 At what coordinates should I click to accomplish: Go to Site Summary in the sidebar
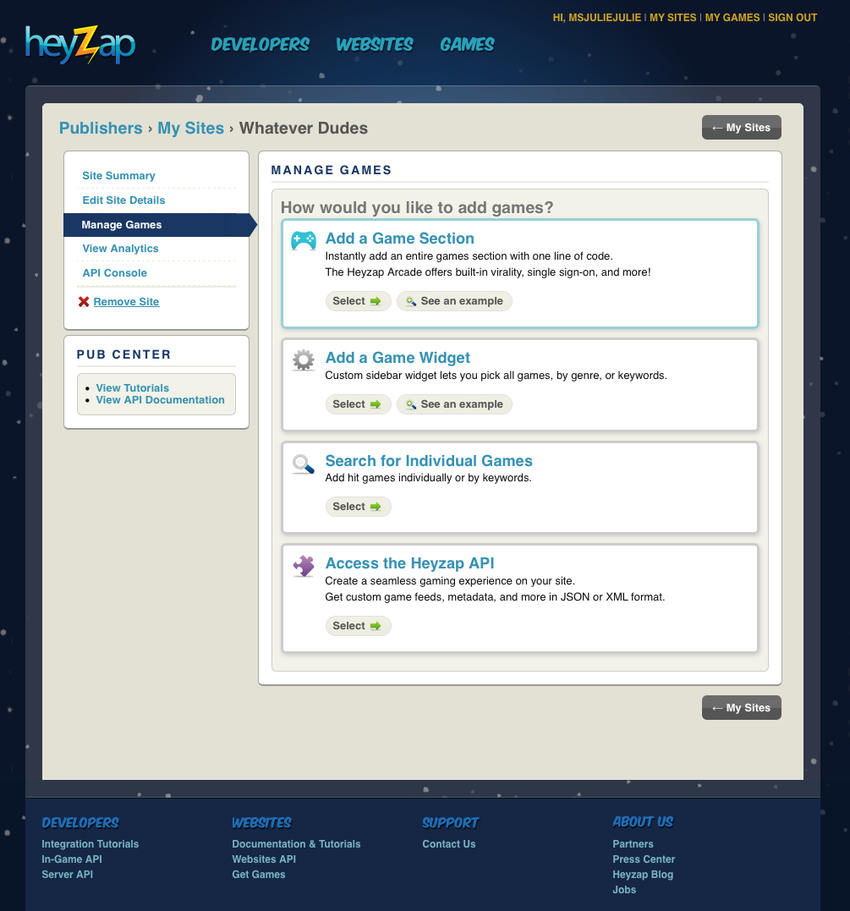119,175
